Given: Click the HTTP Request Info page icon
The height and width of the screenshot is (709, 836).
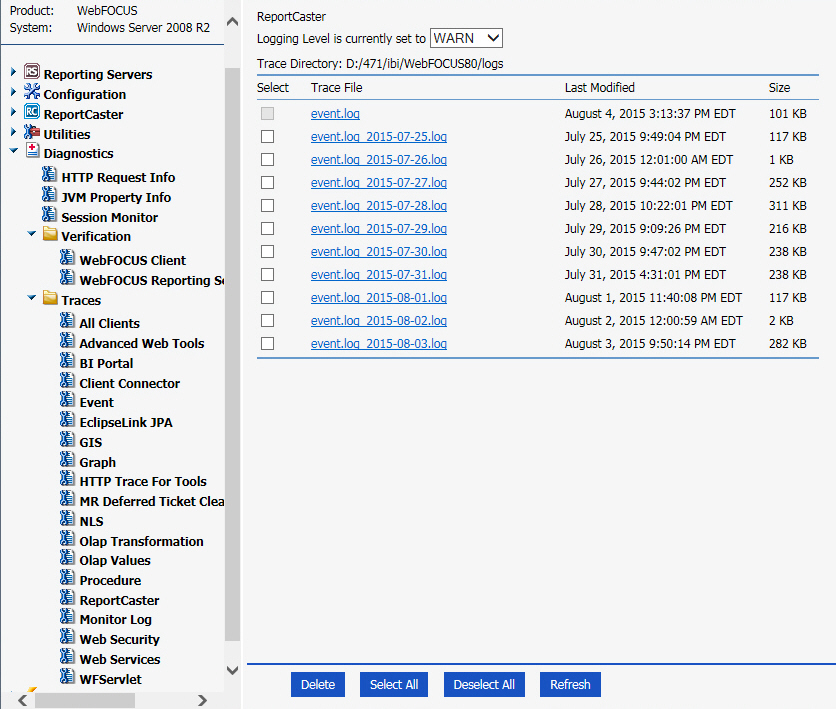Looking at the screenshot, I should [x=49, y=174].
